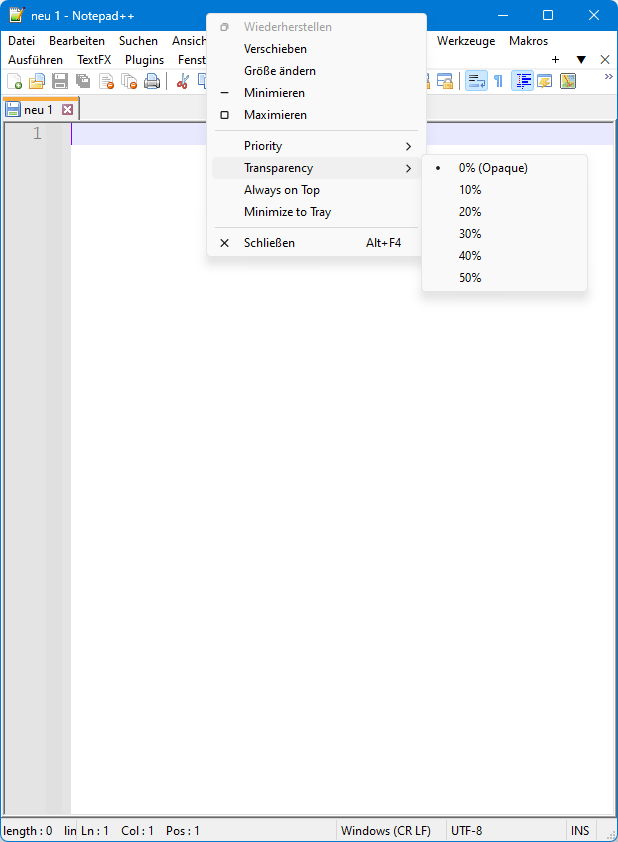Open the Suchen menu
Viewport: 618px width, 842px height.
tap(138, 41)
